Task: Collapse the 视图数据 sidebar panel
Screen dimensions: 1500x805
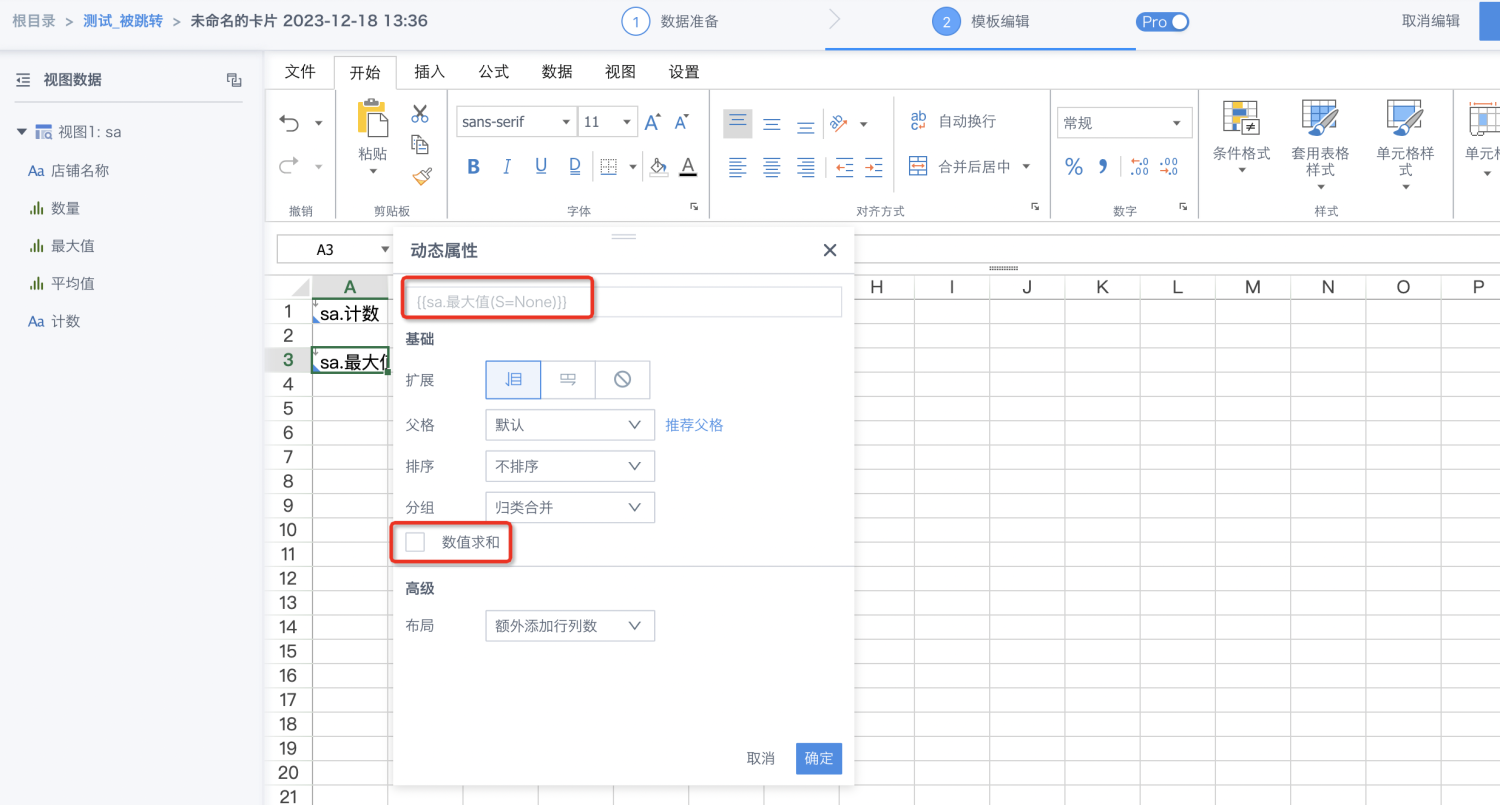Action: tap(23, 80)
